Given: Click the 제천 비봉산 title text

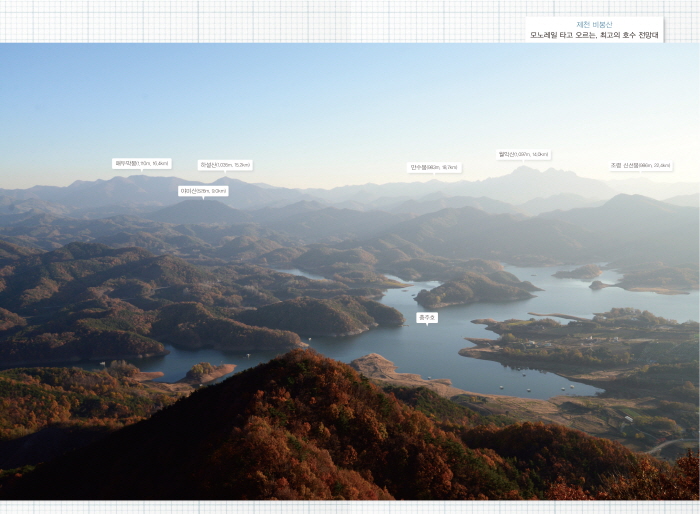Looking at the screenshot, I should tap(594, 24).
